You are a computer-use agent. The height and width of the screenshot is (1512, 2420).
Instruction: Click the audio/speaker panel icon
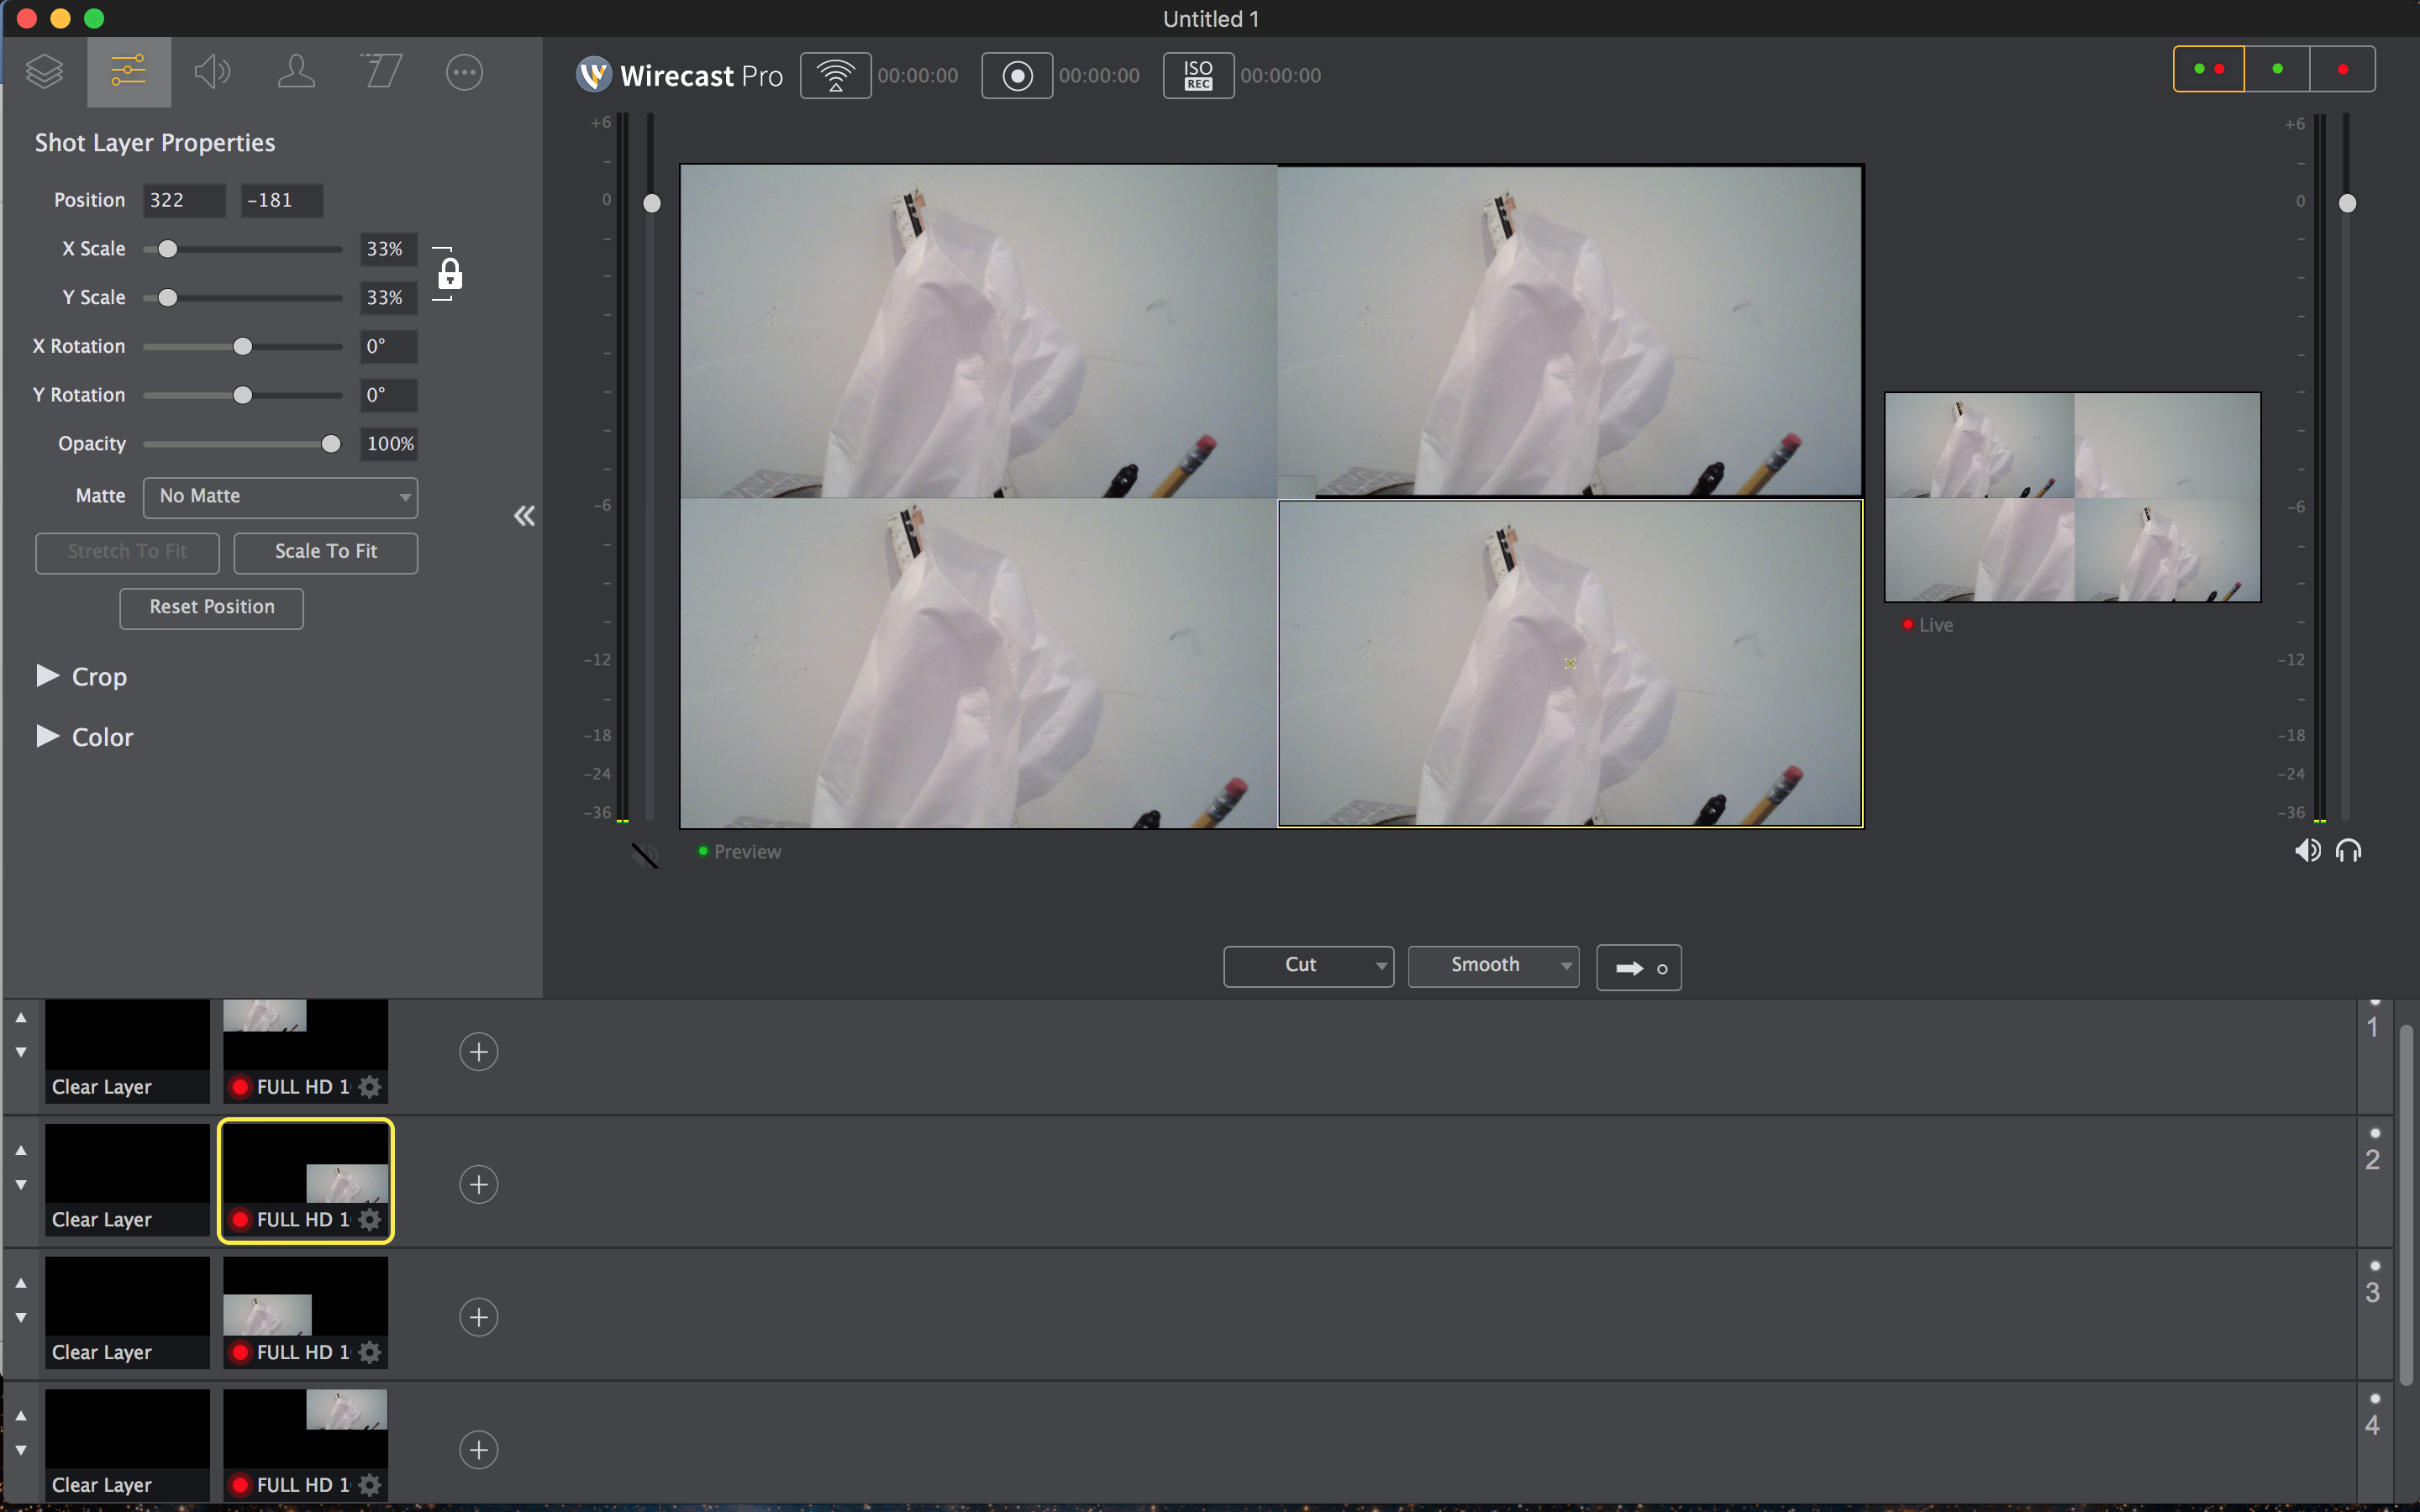(213, 71)
